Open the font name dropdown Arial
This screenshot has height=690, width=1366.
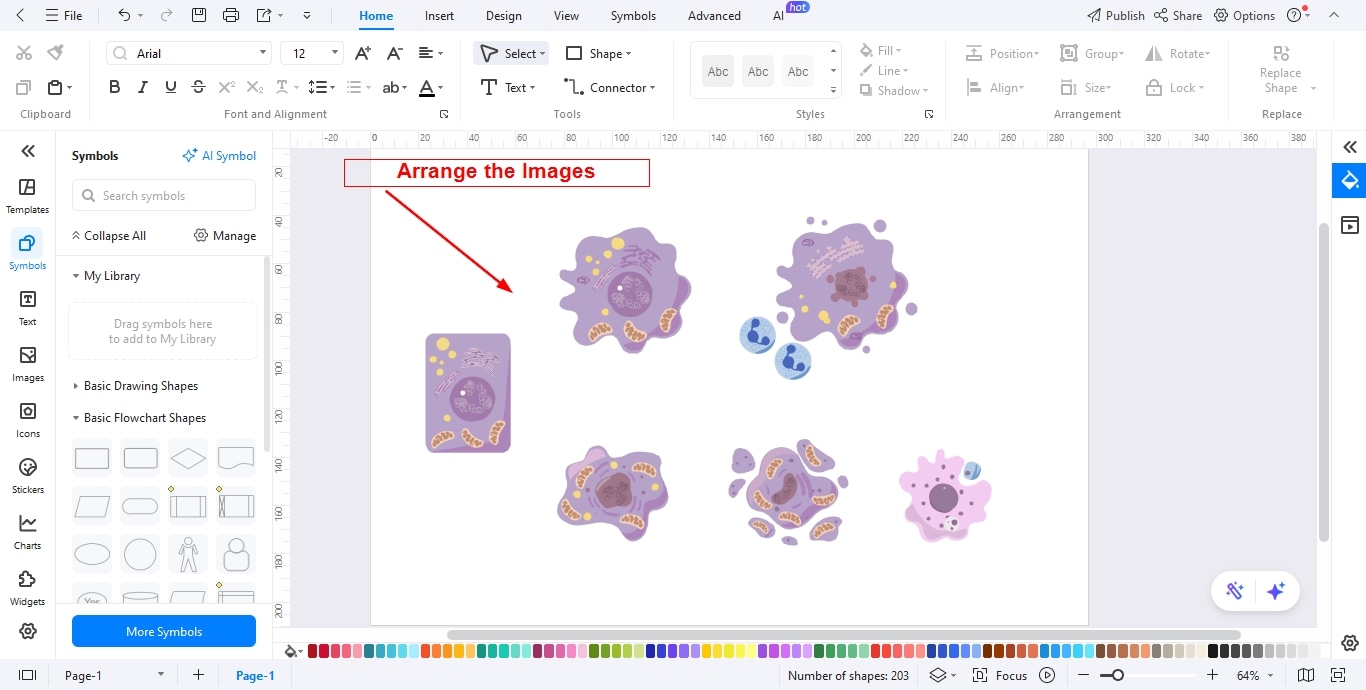[x=264, y=54]
